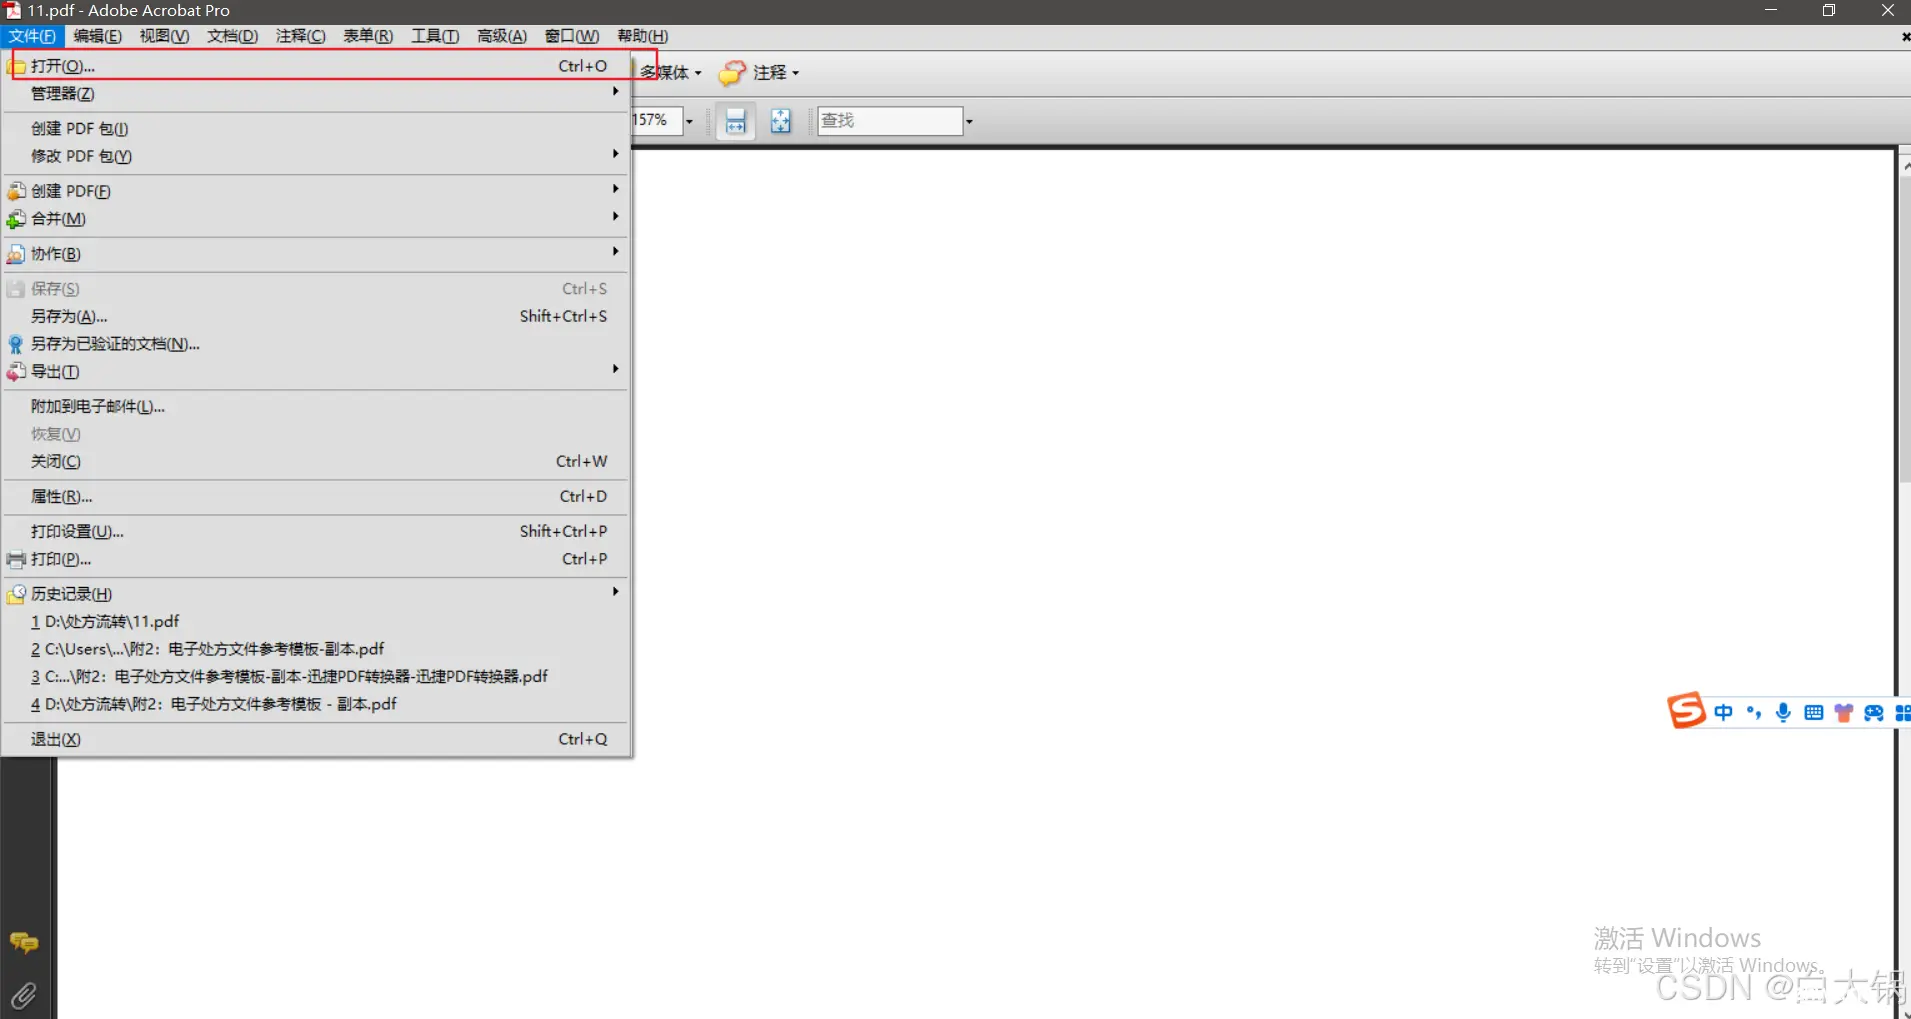The height and width of the screenshot is (1019, 1911).
Task: Open the Tools (工具) menu
Action: point(435,36)
